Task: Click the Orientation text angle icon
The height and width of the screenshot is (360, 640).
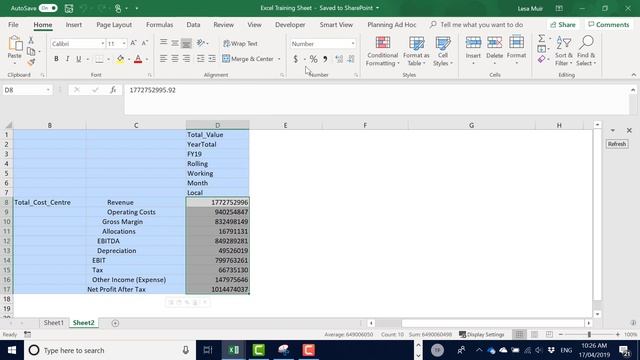Action: click(201, 43)
